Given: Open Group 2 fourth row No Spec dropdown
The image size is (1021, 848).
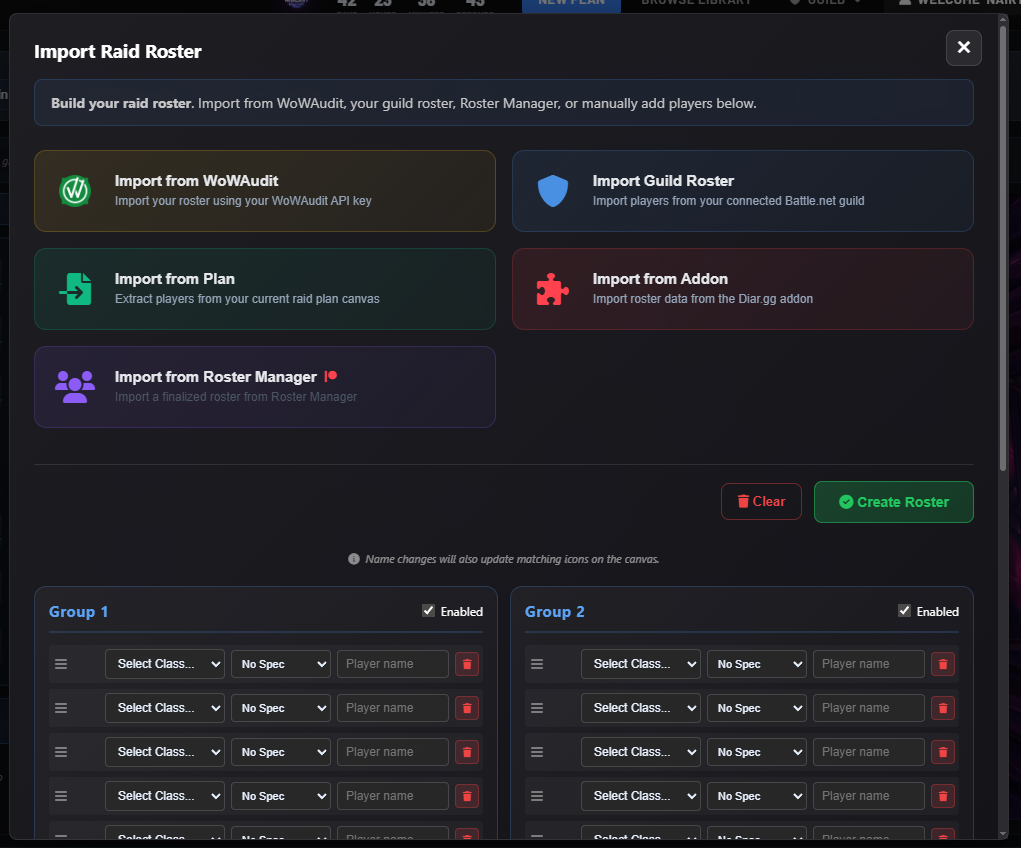Looking at the screenshot, I should [757, 796].
